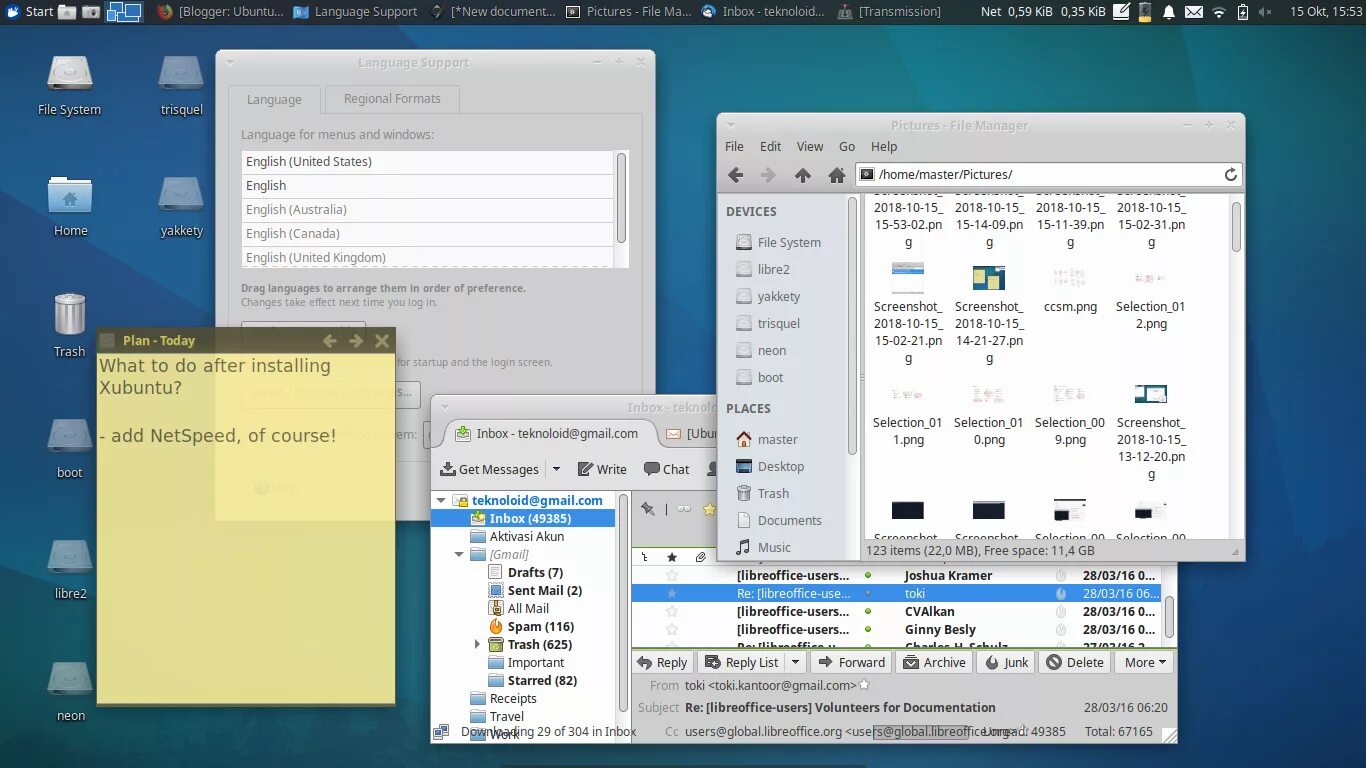Click the Get Messages button
1366x768 pixels.
[491, 469]
